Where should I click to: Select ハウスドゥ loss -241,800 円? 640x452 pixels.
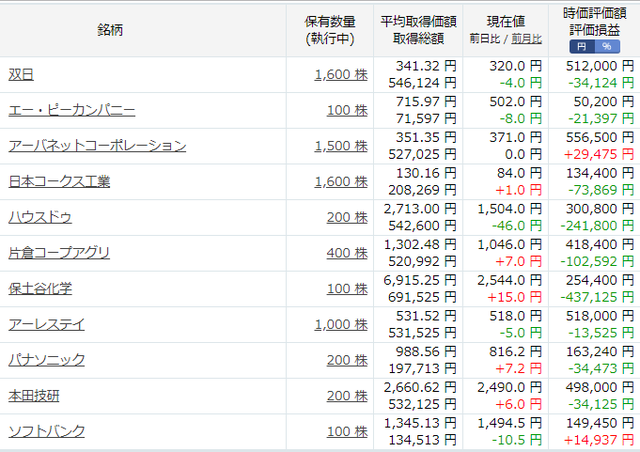pos(597,225)
